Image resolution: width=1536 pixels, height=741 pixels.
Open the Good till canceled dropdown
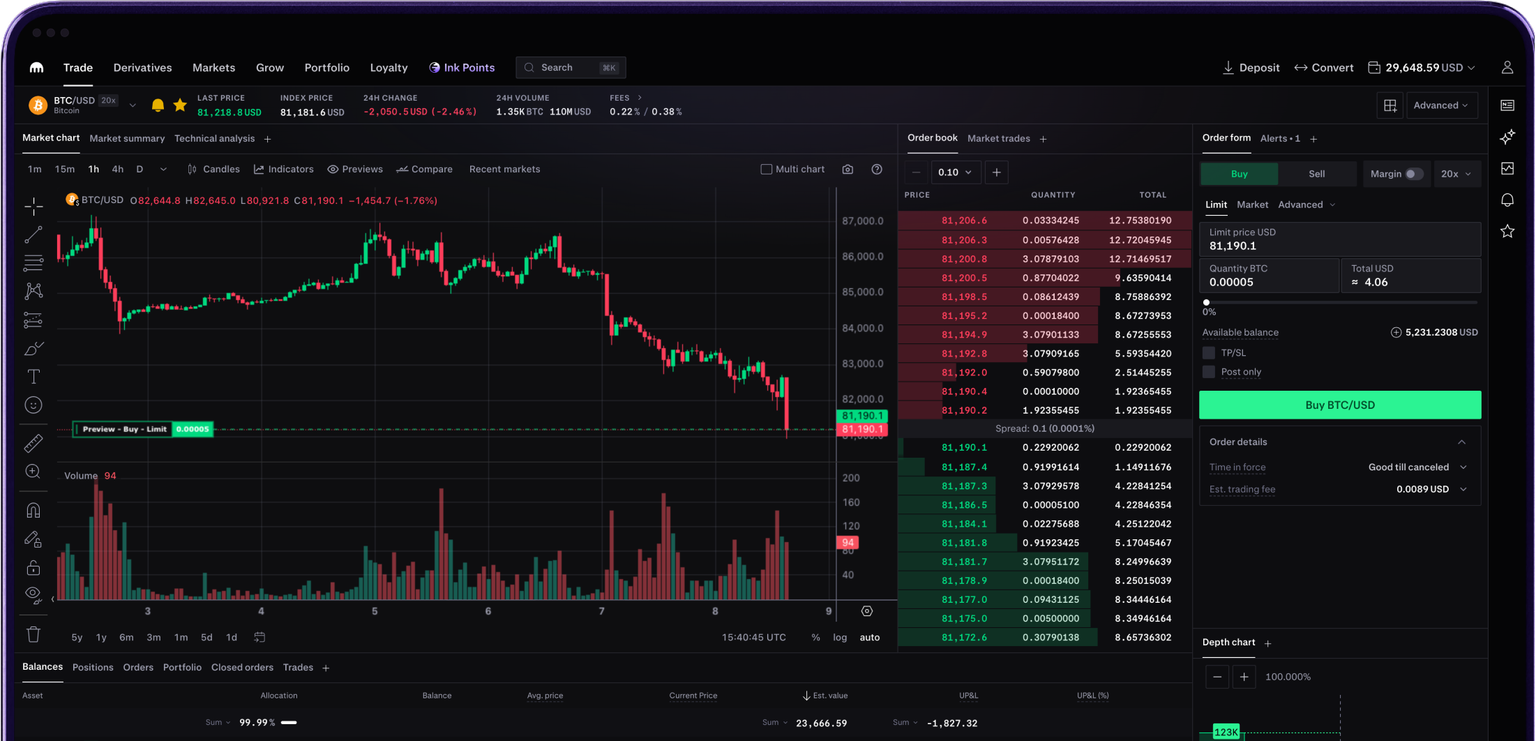1417,467
